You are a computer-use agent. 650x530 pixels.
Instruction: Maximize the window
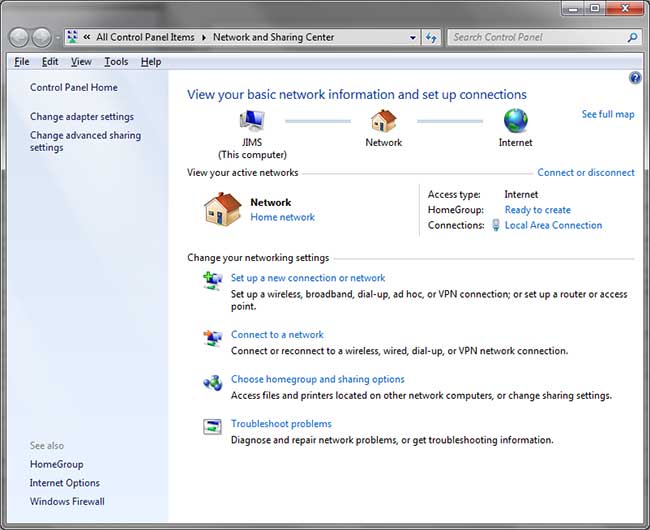coord(595,8)
